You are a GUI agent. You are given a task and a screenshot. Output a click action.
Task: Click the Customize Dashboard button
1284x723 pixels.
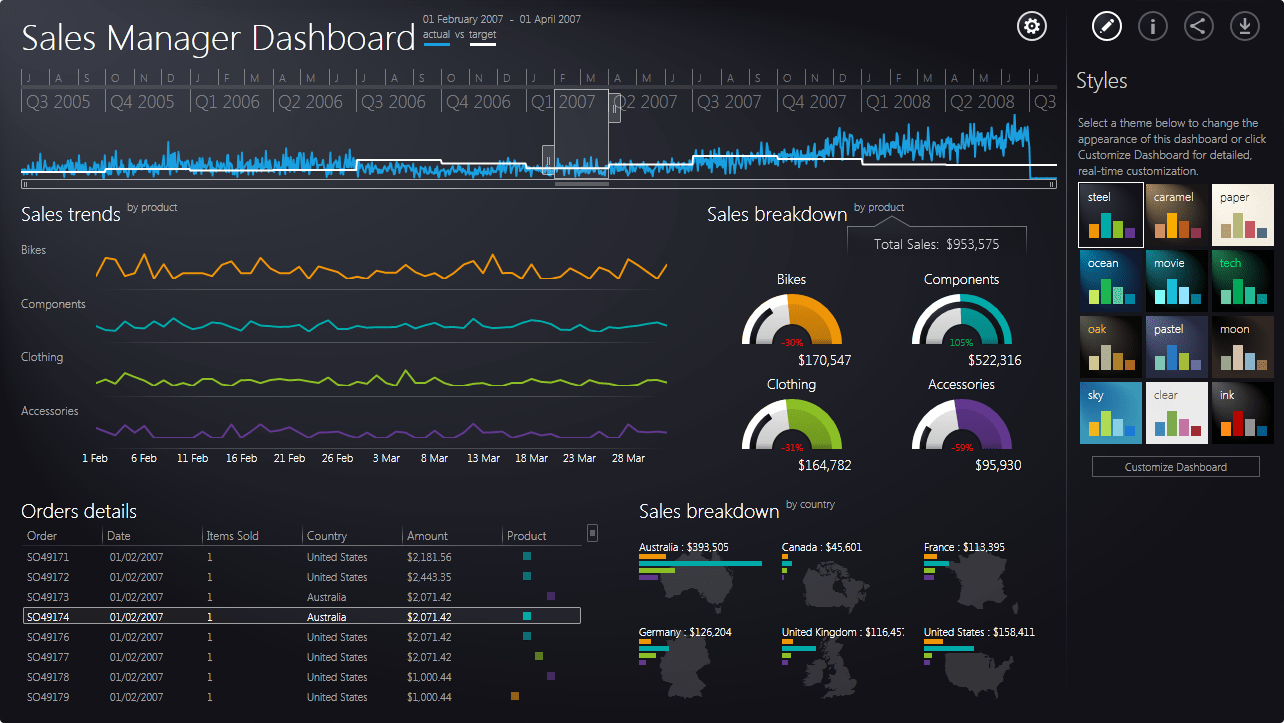tap(1175, 467)
